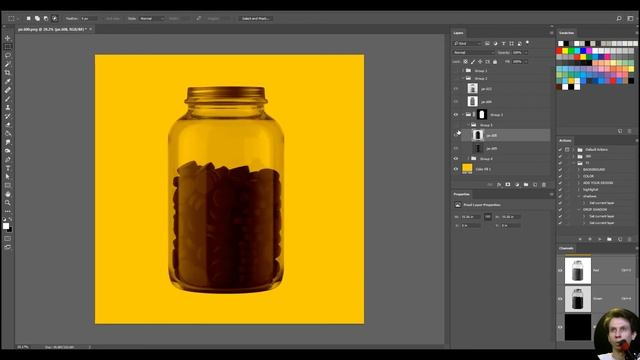Click the play action button in Actions panel
The image size is (640, 360).
(x=600, y=239)
